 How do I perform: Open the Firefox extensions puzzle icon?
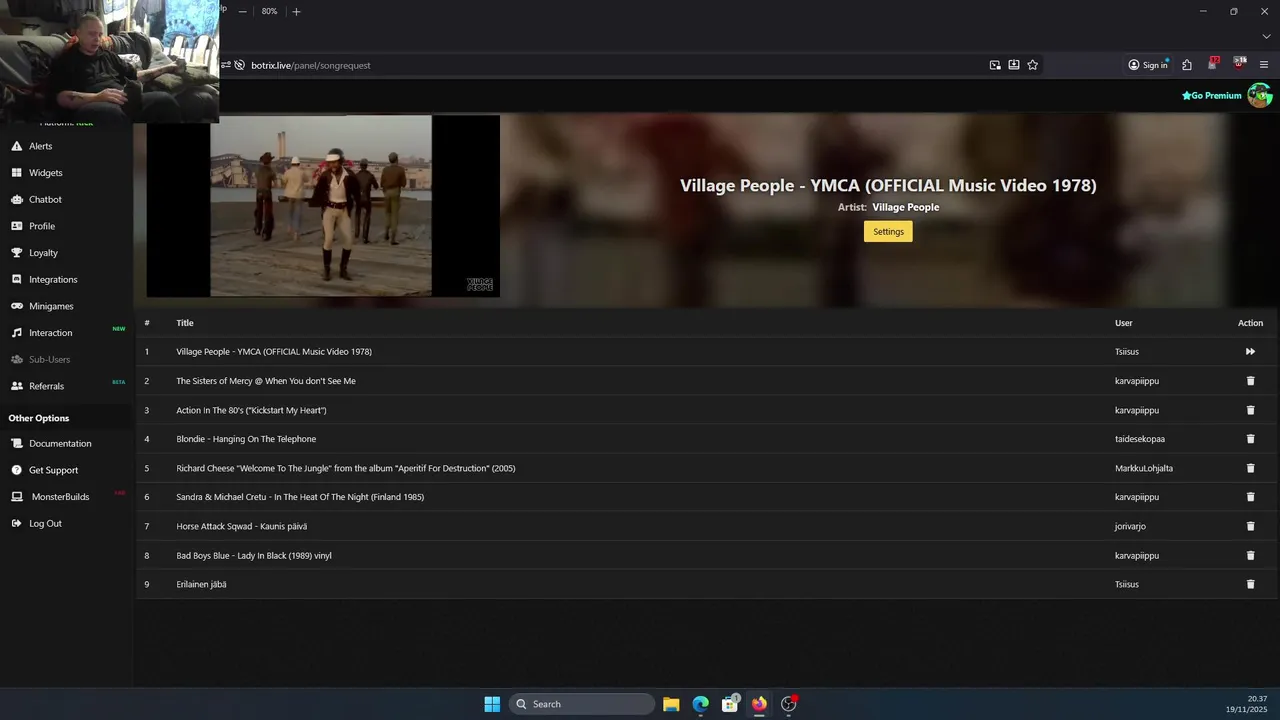tap(1187, 65)
